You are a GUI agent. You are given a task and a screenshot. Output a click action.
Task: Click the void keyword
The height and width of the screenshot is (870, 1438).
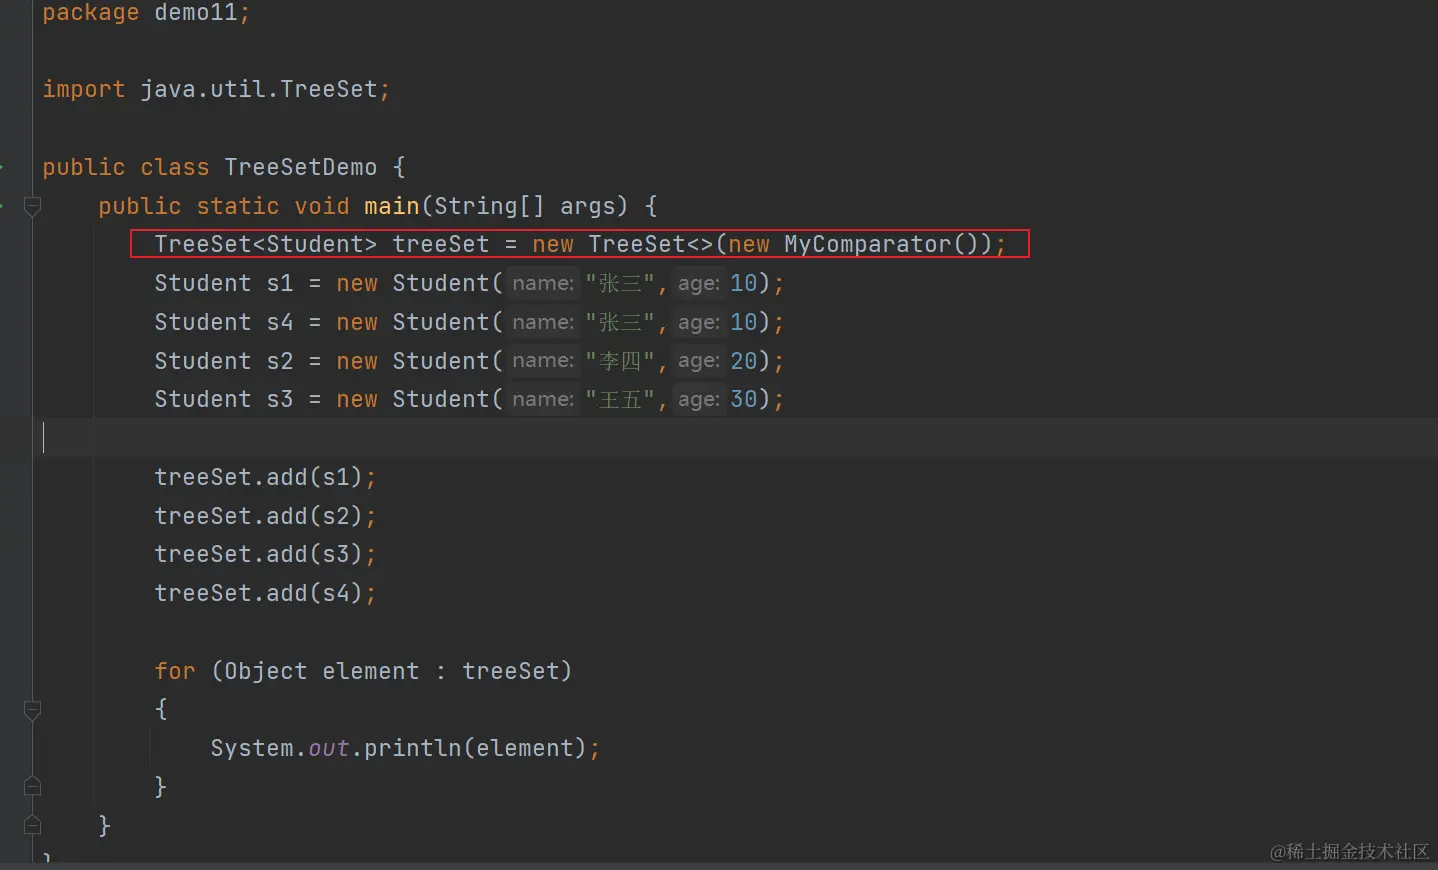(322, 206)
